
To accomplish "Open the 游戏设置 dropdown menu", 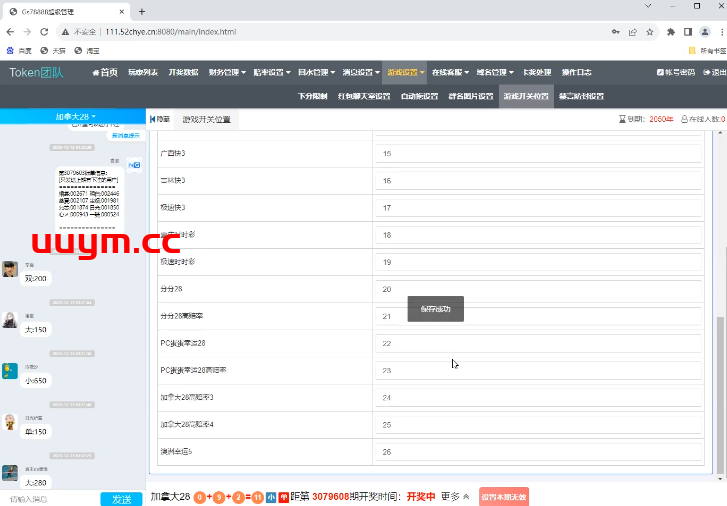I will 406,72.
